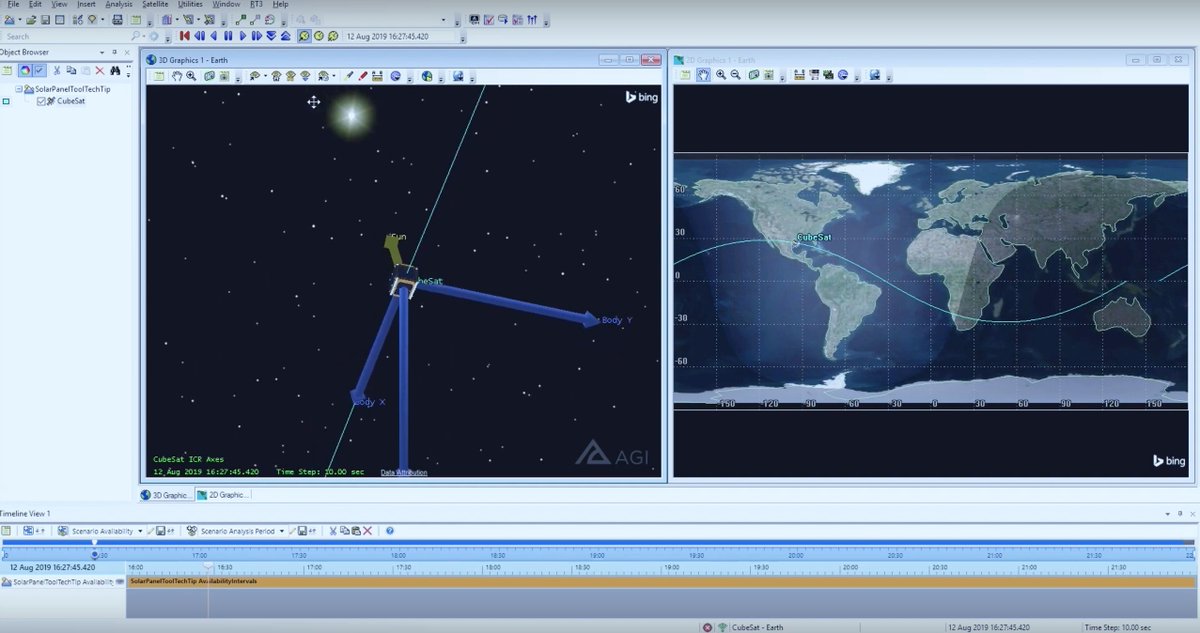Screen dimensions: 1200x633
Task: Click the blue timeline current-time marker
Action: pos(95,554)
